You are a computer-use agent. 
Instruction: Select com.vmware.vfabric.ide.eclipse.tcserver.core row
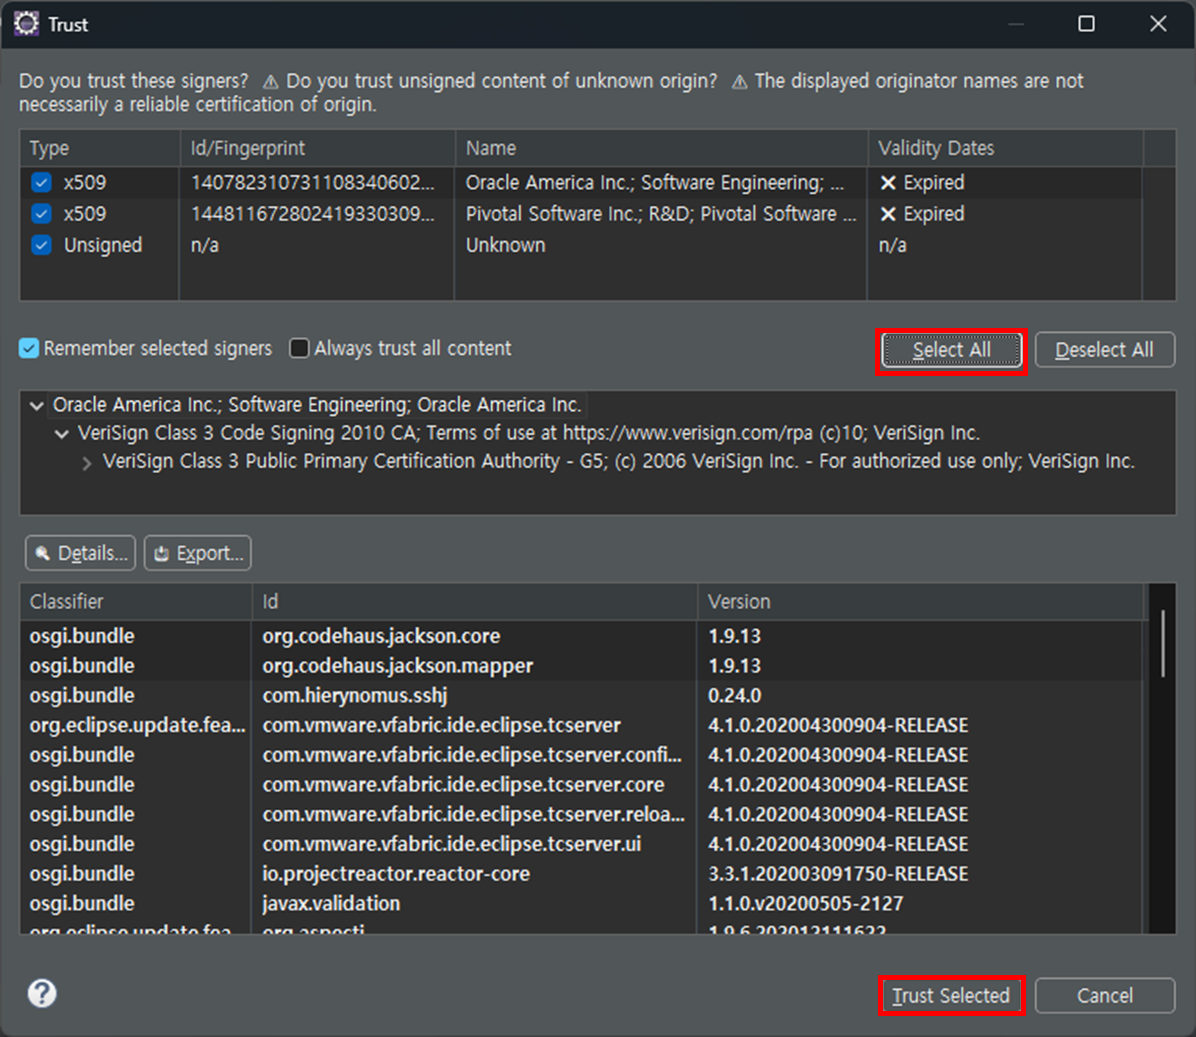581,785
